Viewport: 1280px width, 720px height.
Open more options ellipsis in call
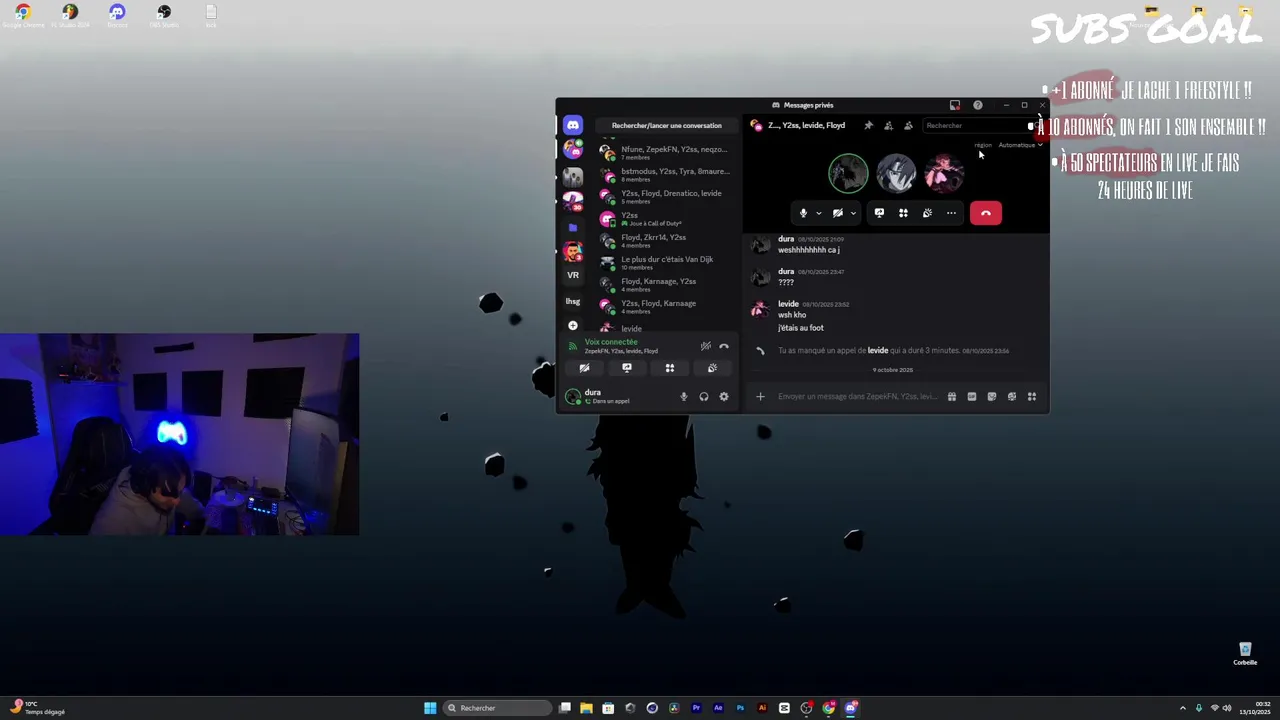tap(951, 213)
